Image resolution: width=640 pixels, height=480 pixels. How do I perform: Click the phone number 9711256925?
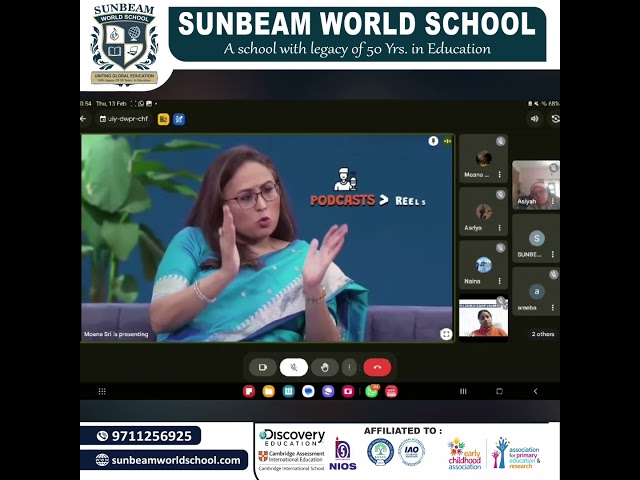[x=151, y=436]
